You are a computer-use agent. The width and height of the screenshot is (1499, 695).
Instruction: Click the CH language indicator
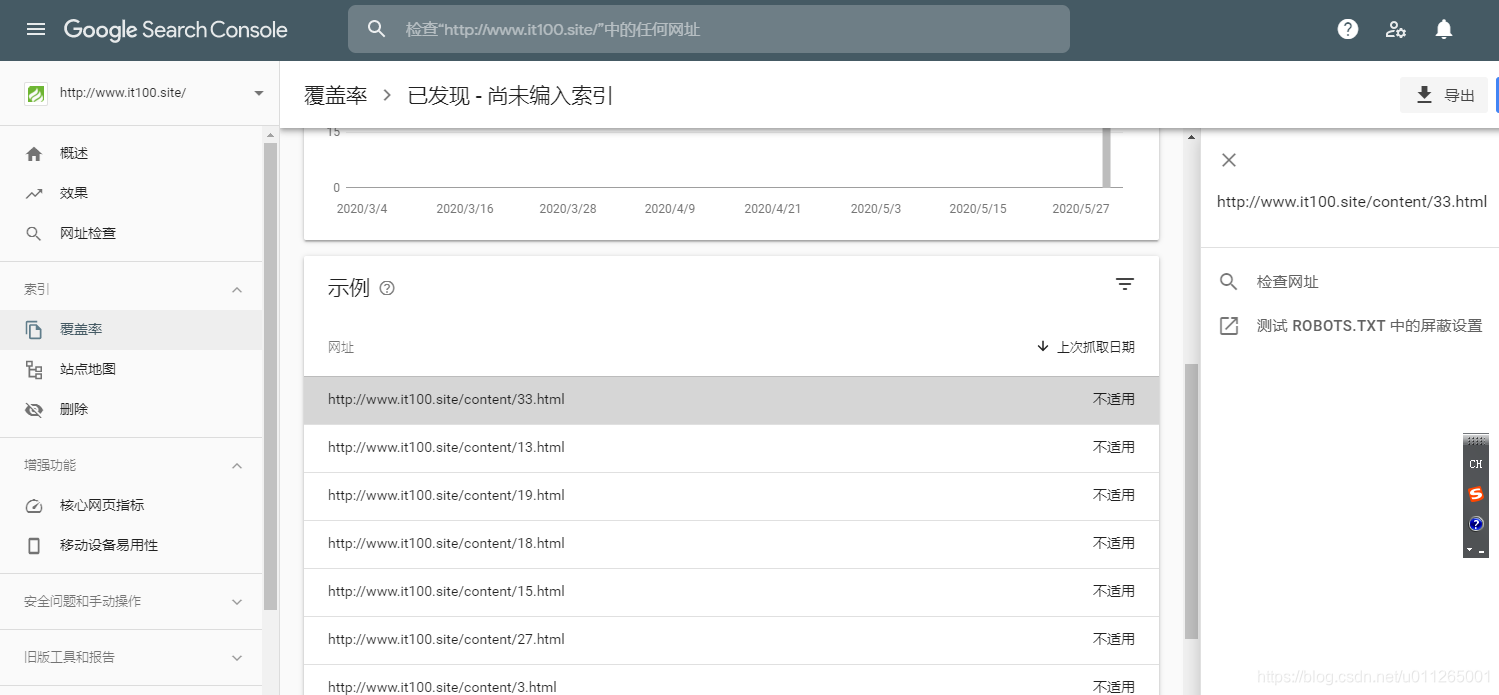click(1476, 464)
